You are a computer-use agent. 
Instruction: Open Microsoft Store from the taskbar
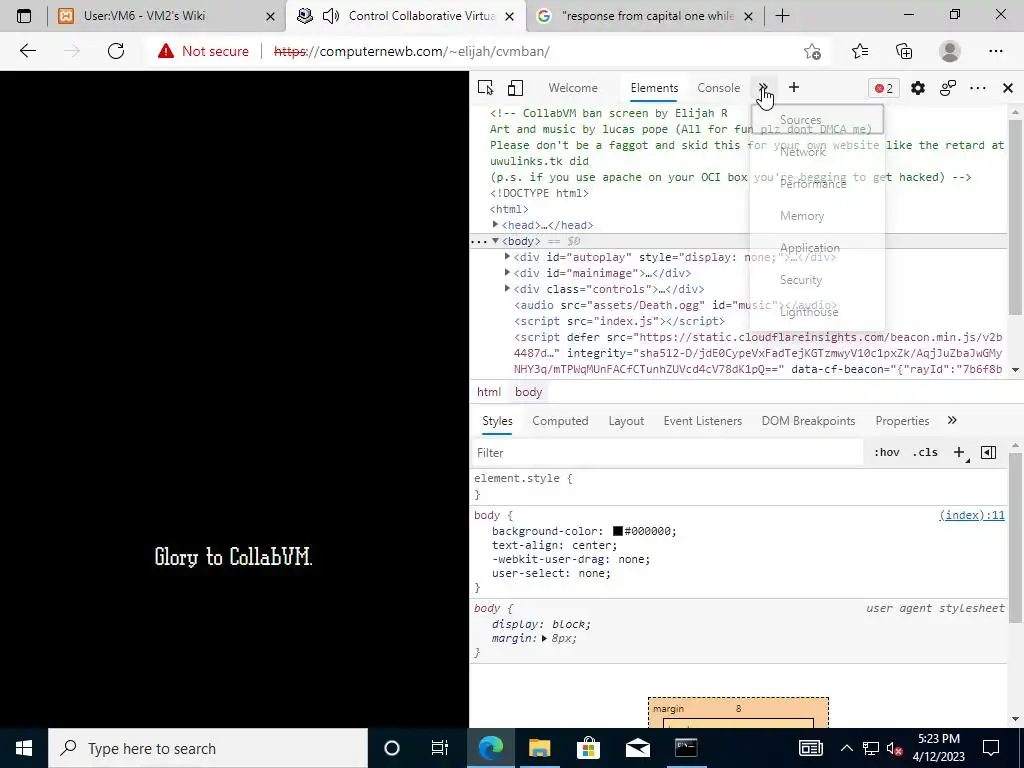[588, 748]
